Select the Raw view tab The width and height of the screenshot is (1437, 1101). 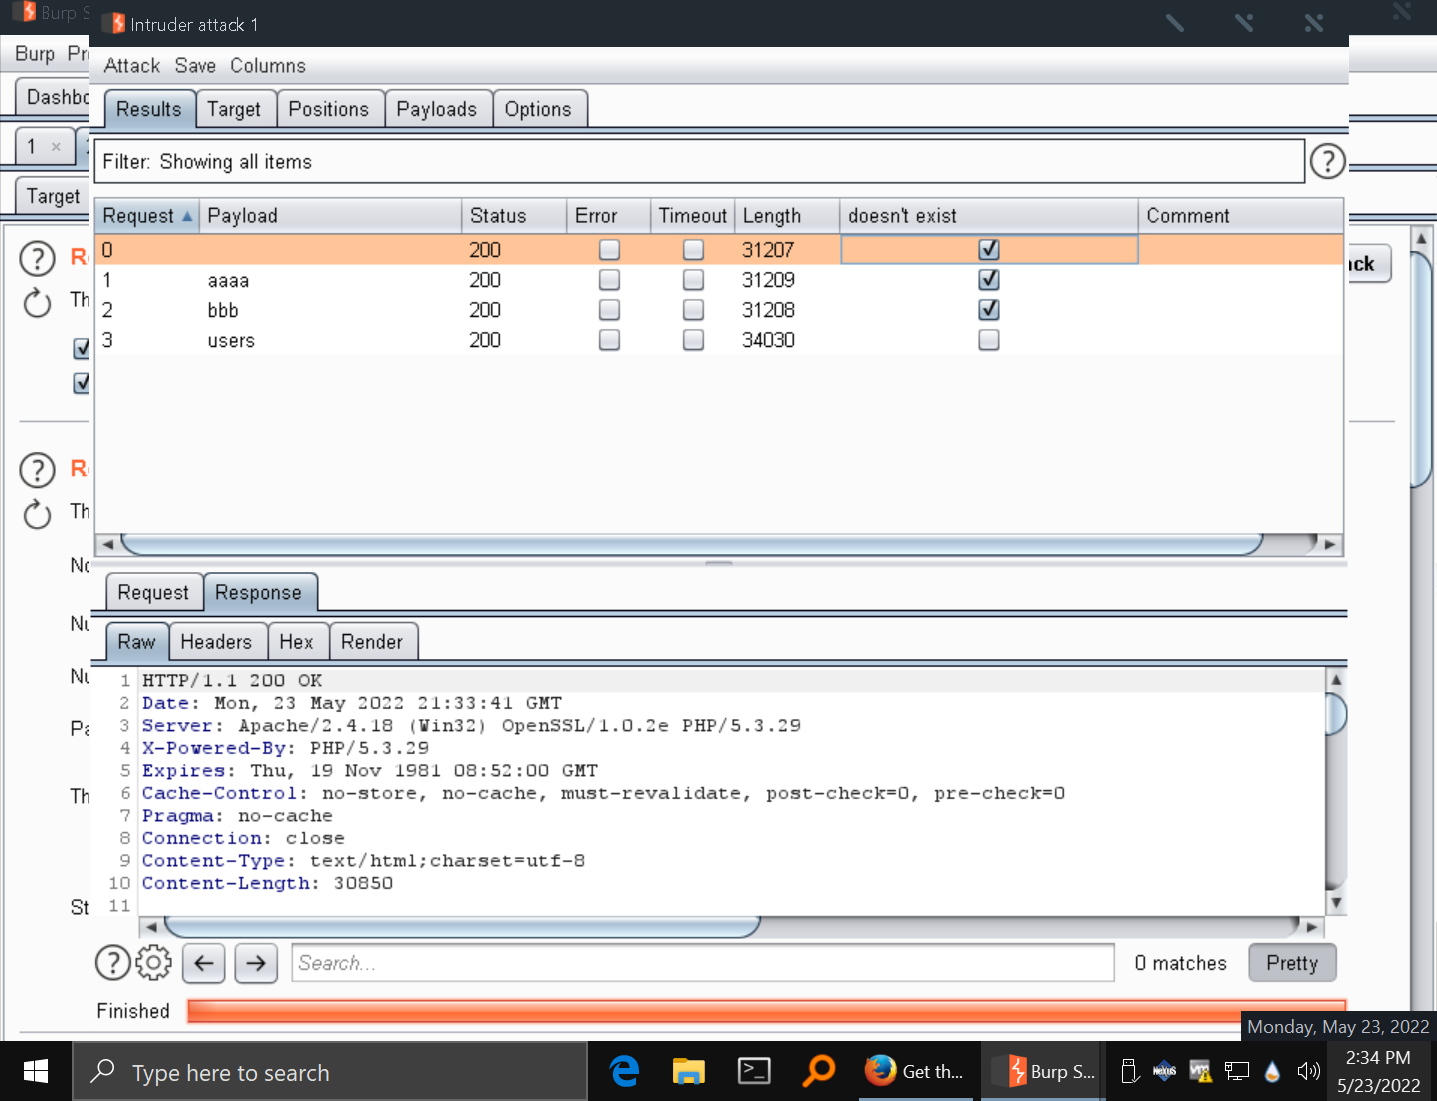point(137,642)
